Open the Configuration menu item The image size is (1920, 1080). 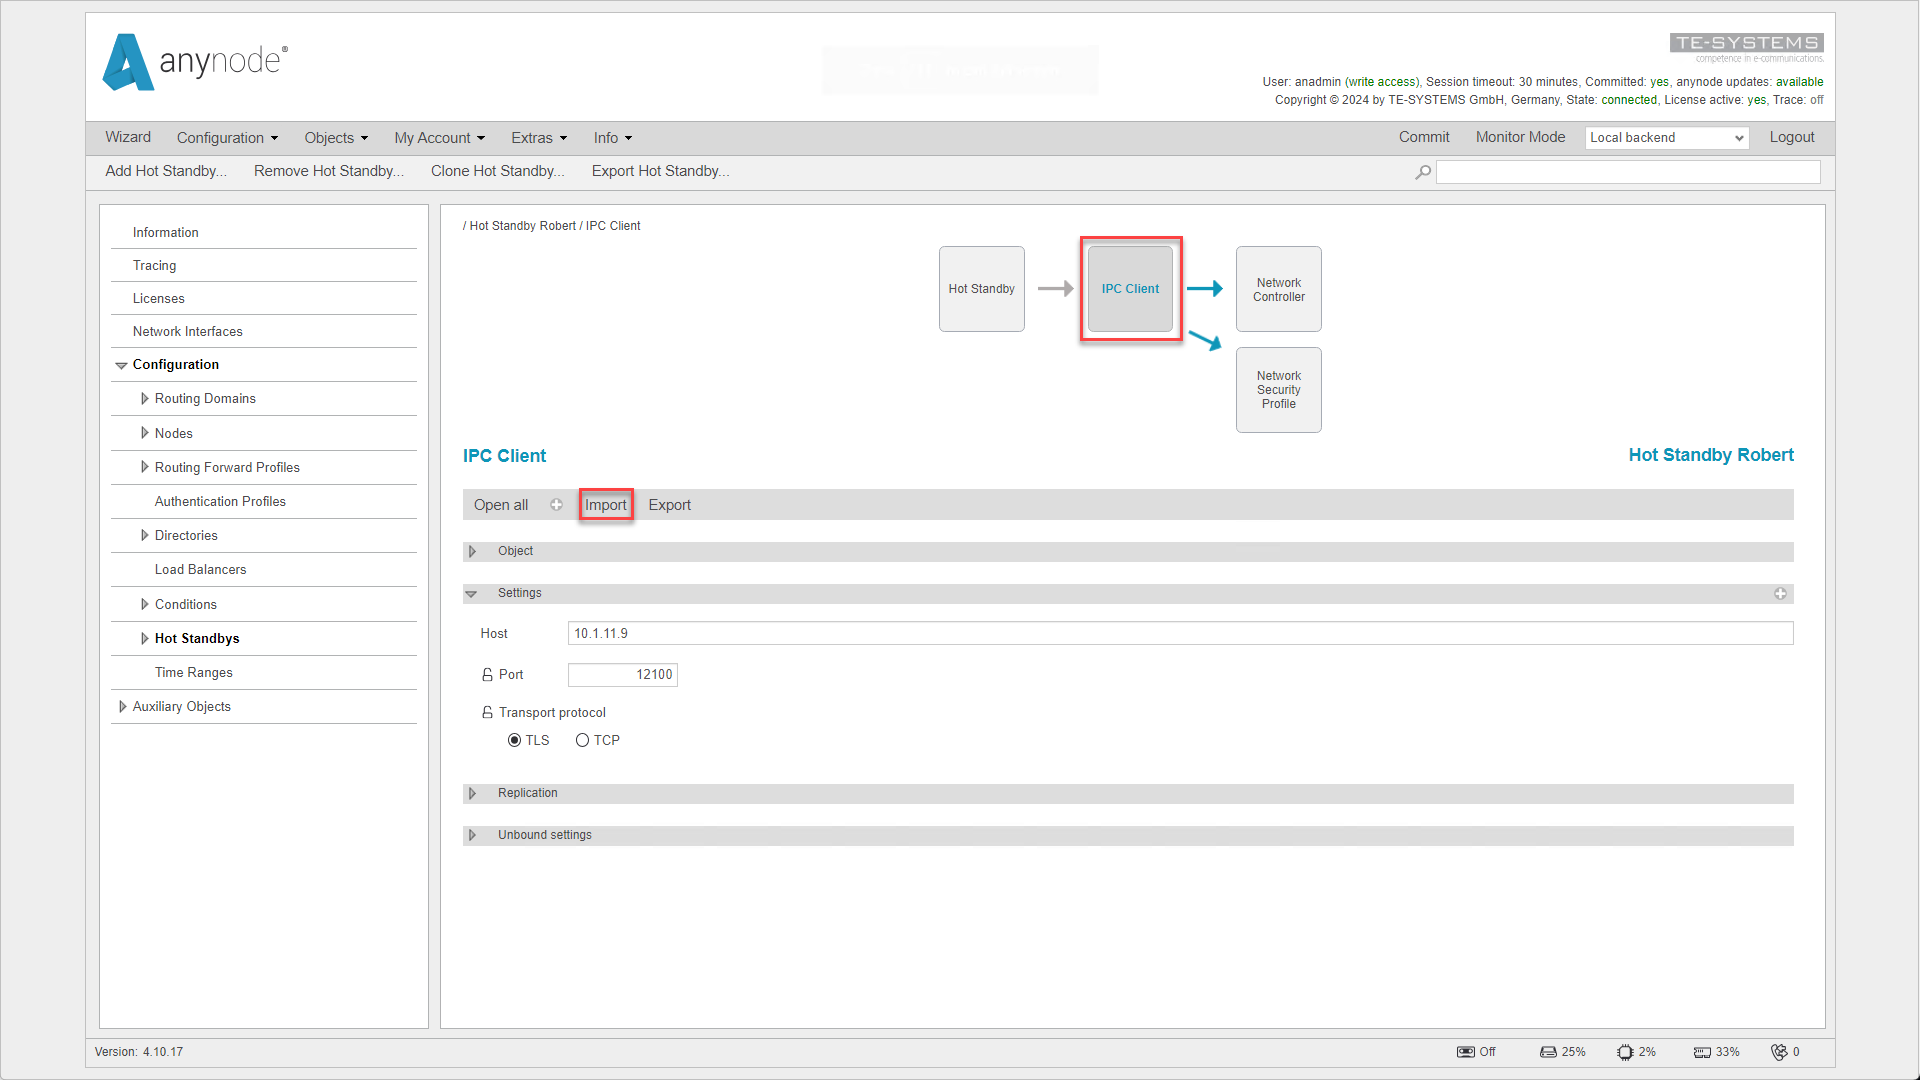225,137
